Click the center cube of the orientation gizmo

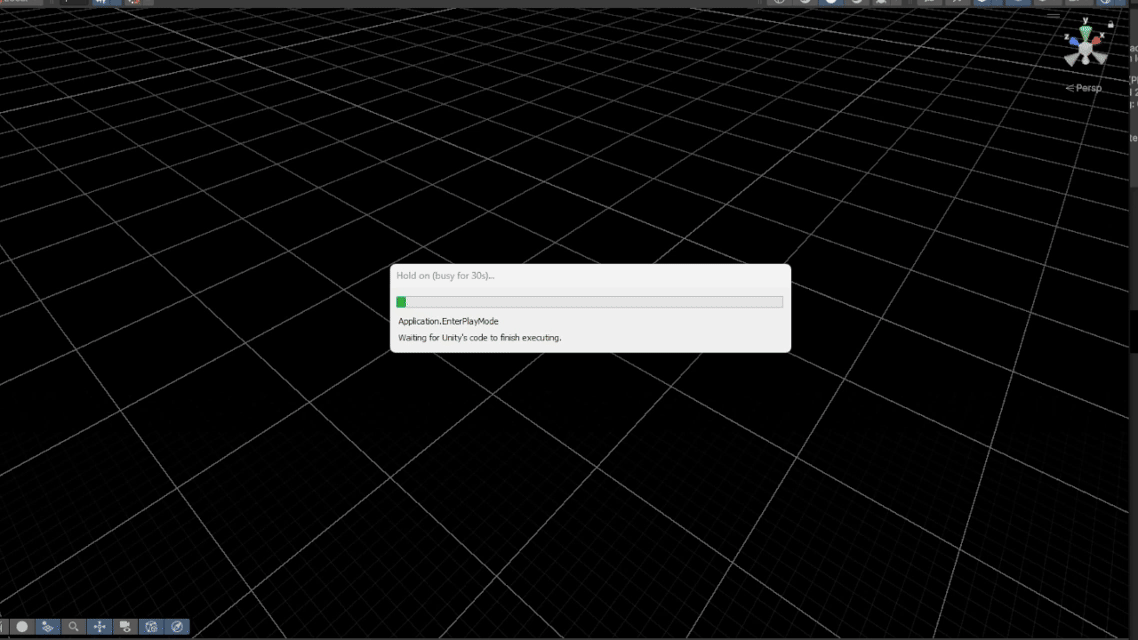click(x=1086, y=48)
